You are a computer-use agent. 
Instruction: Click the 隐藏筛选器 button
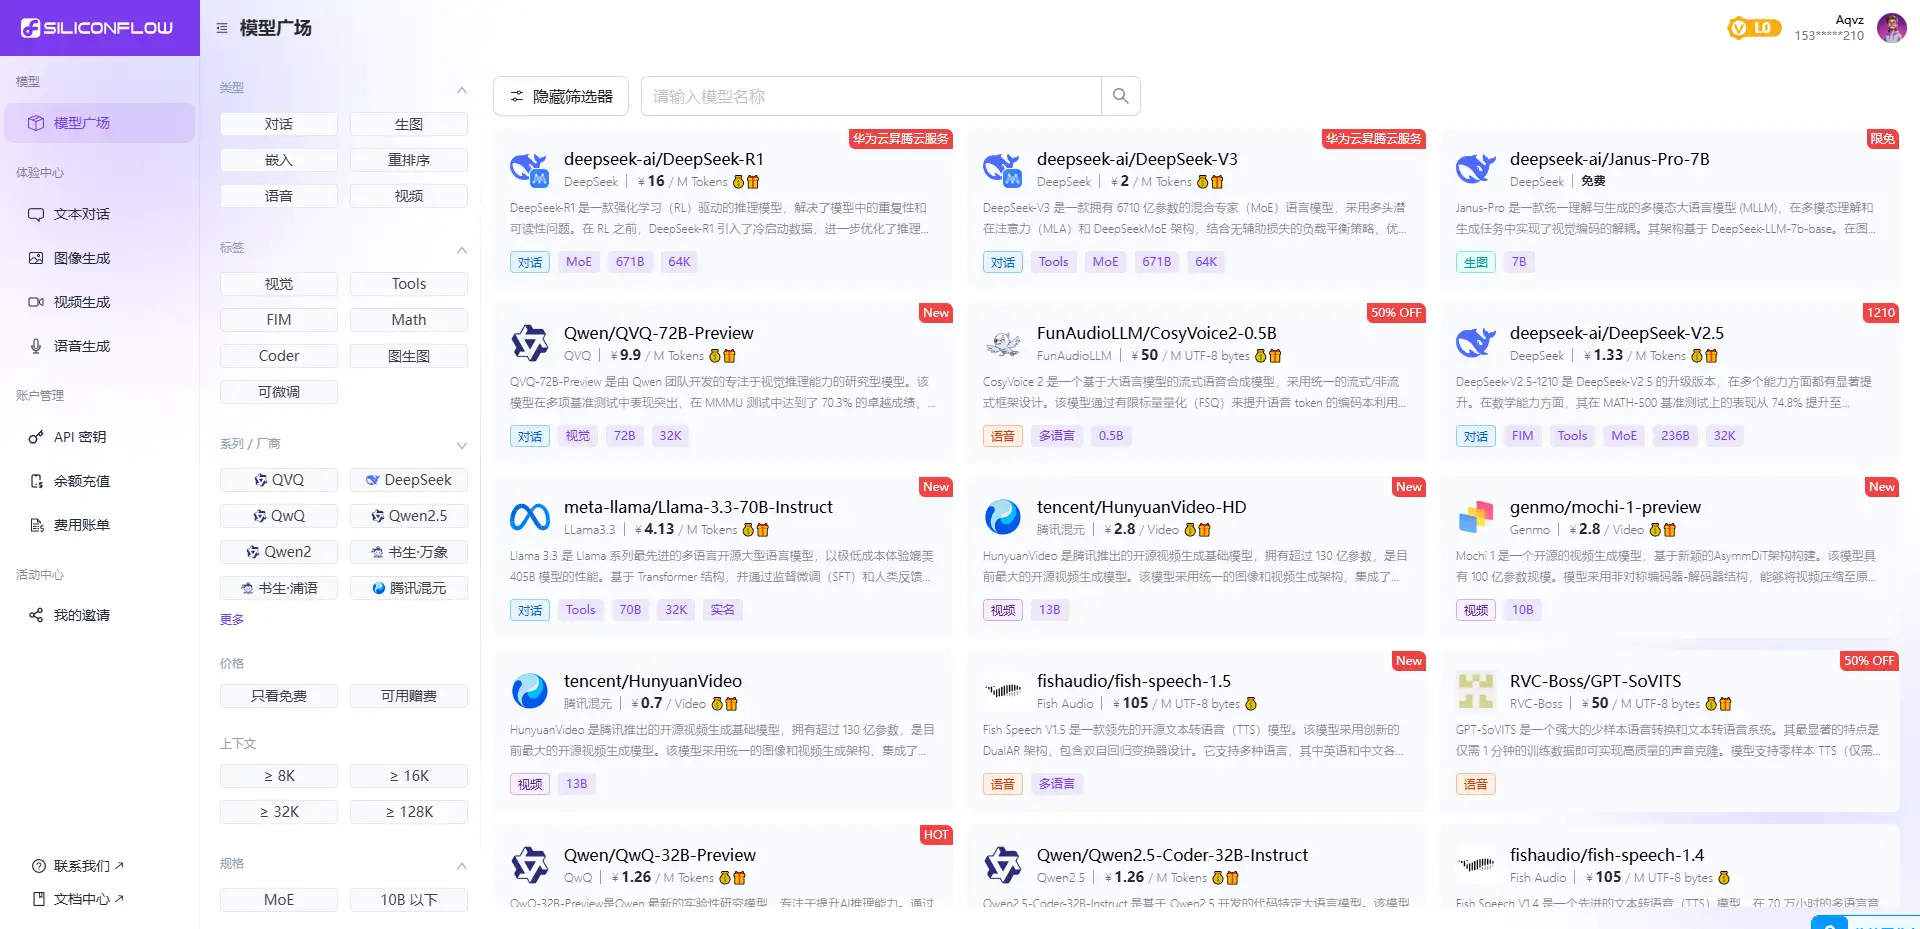click(x=561, y=96)
